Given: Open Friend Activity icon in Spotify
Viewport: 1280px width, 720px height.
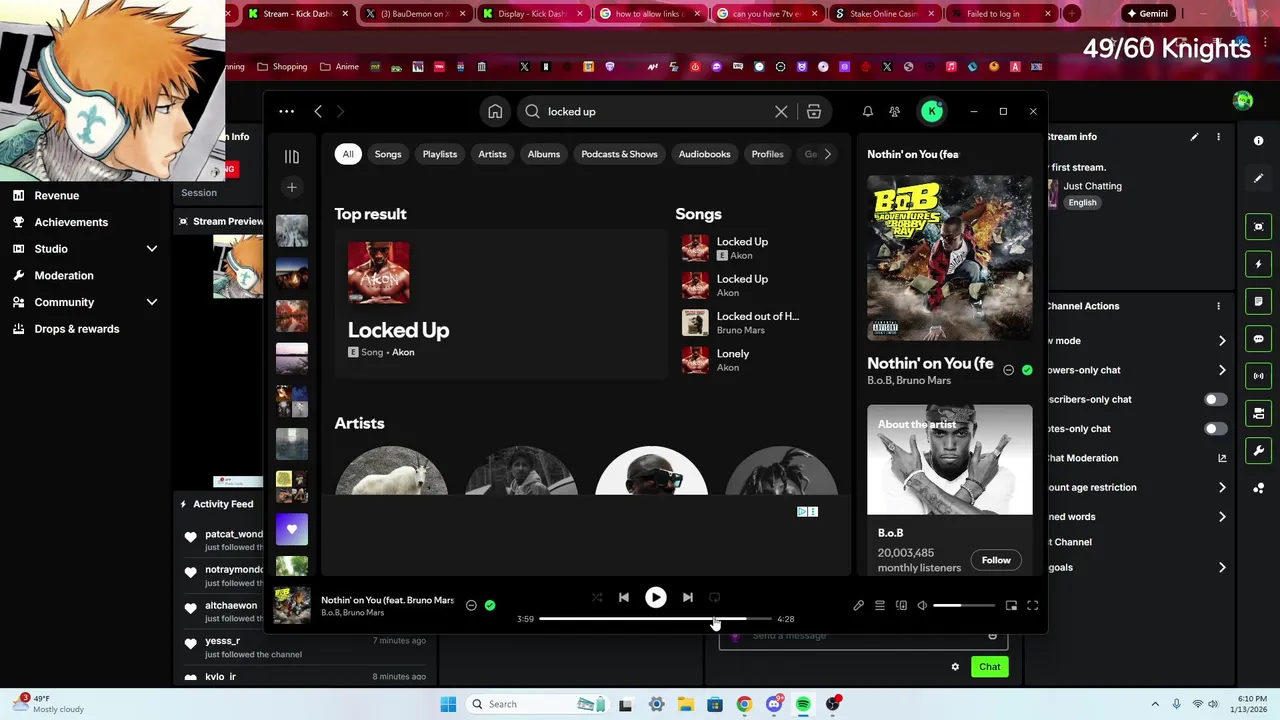Looking at the screenshot, I should 895,112.
